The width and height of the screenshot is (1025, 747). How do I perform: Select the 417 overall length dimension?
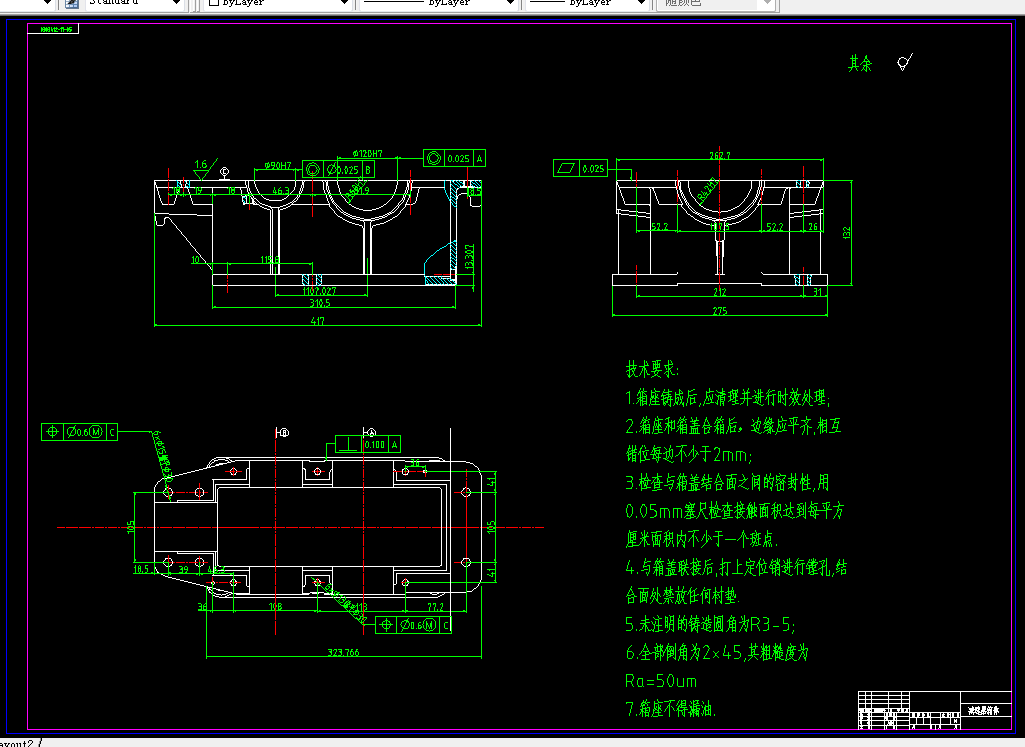point(318,321)
